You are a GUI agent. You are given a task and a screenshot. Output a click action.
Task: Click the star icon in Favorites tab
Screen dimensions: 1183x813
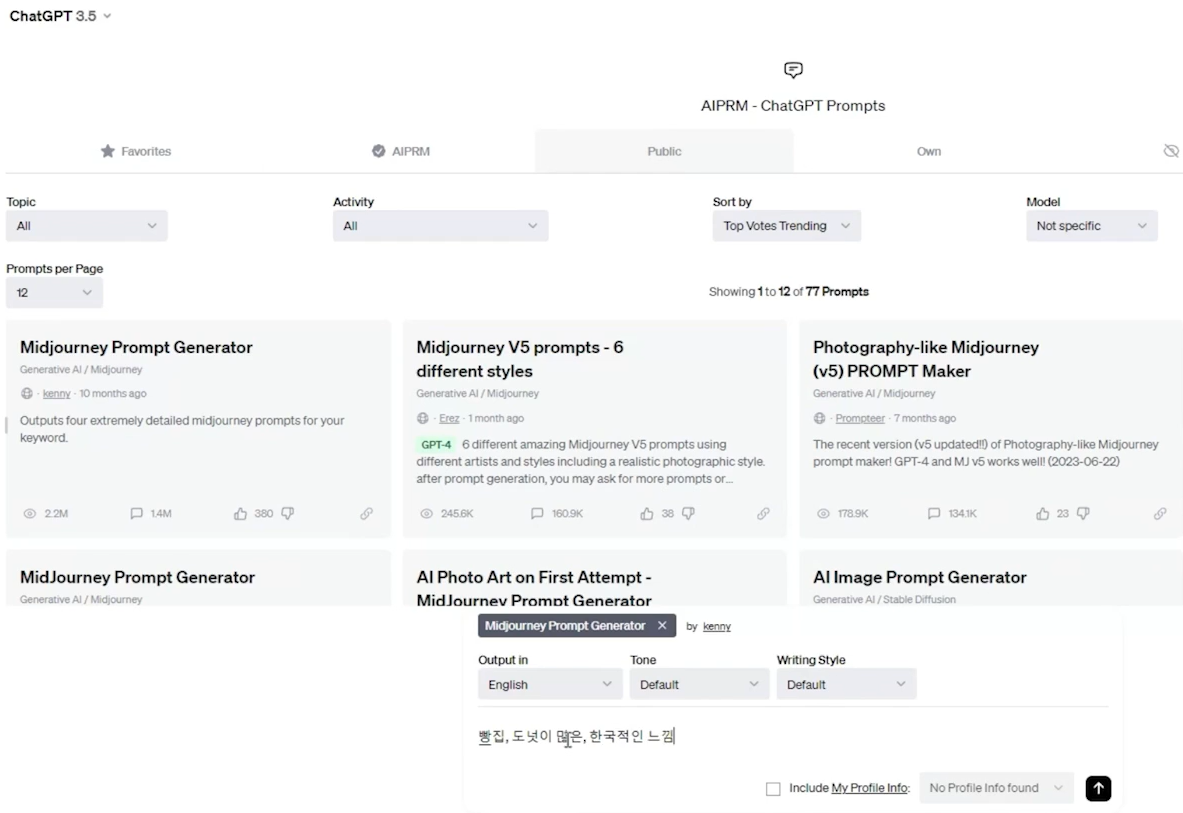pos(108,151)
